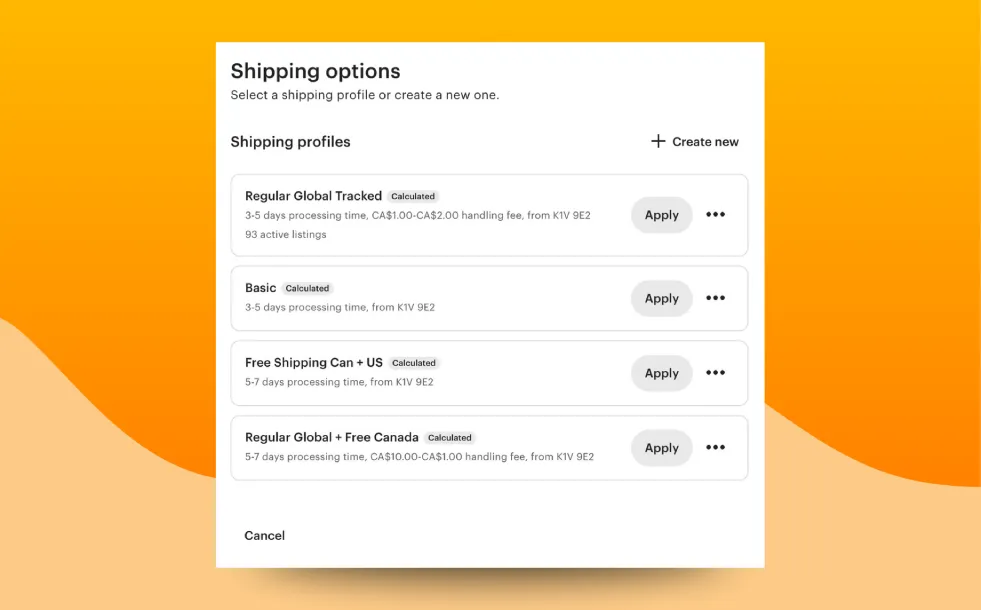
Task: Select the Free Shipping Can + US title
Action: [x=313, y=363]
